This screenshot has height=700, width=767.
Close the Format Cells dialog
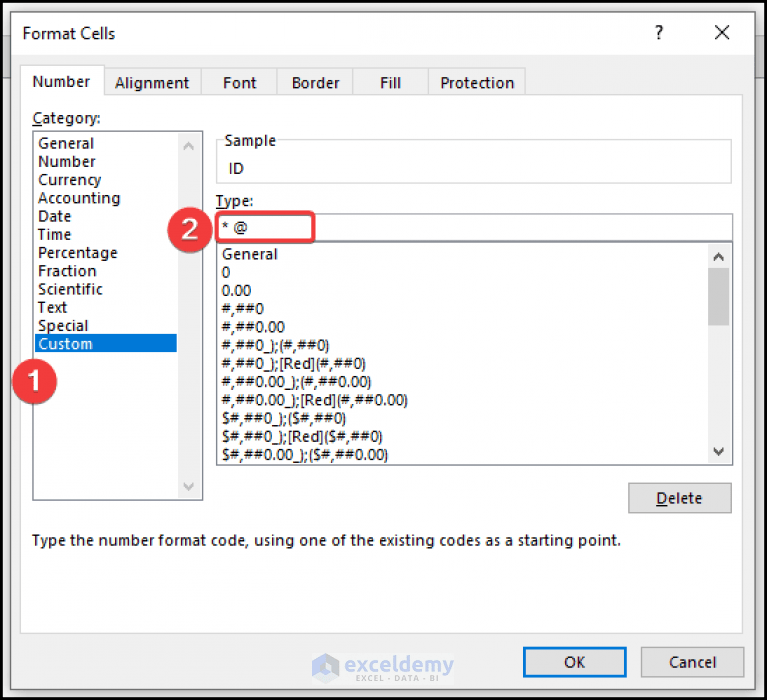tap(722, 33)
